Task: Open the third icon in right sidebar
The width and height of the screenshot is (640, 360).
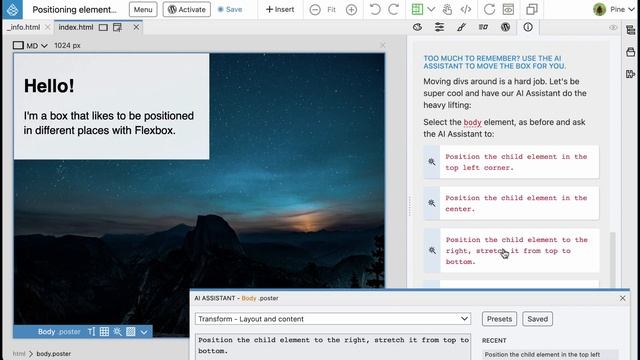Action: pos(630,74)
